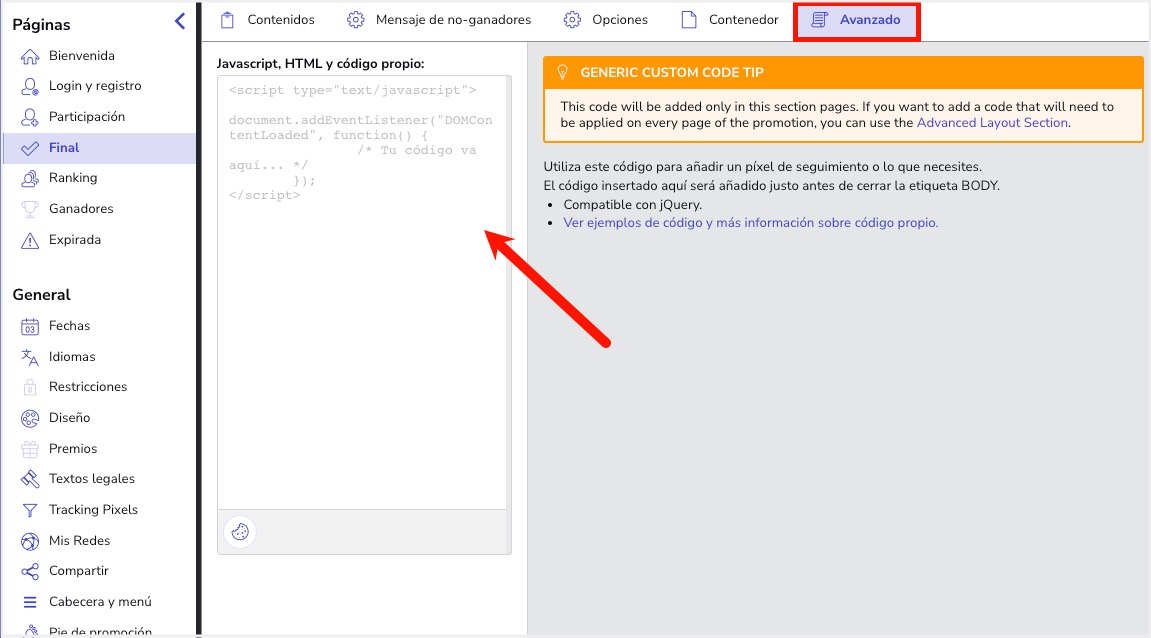Select the Avanzado tab

(x=857, y=21)
